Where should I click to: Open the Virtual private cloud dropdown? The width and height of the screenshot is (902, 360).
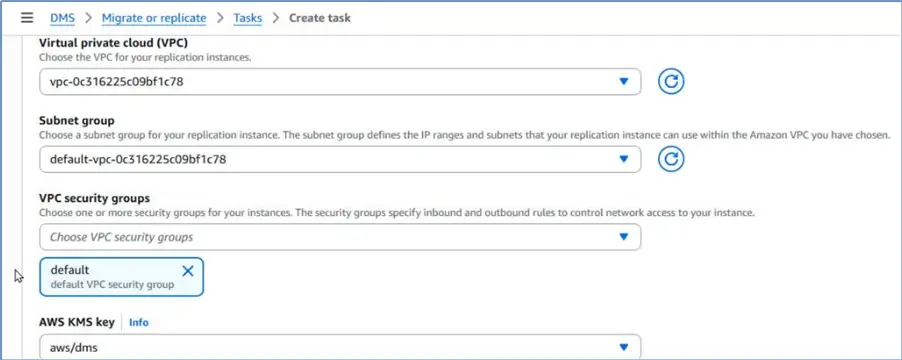(x=340, y=82)
